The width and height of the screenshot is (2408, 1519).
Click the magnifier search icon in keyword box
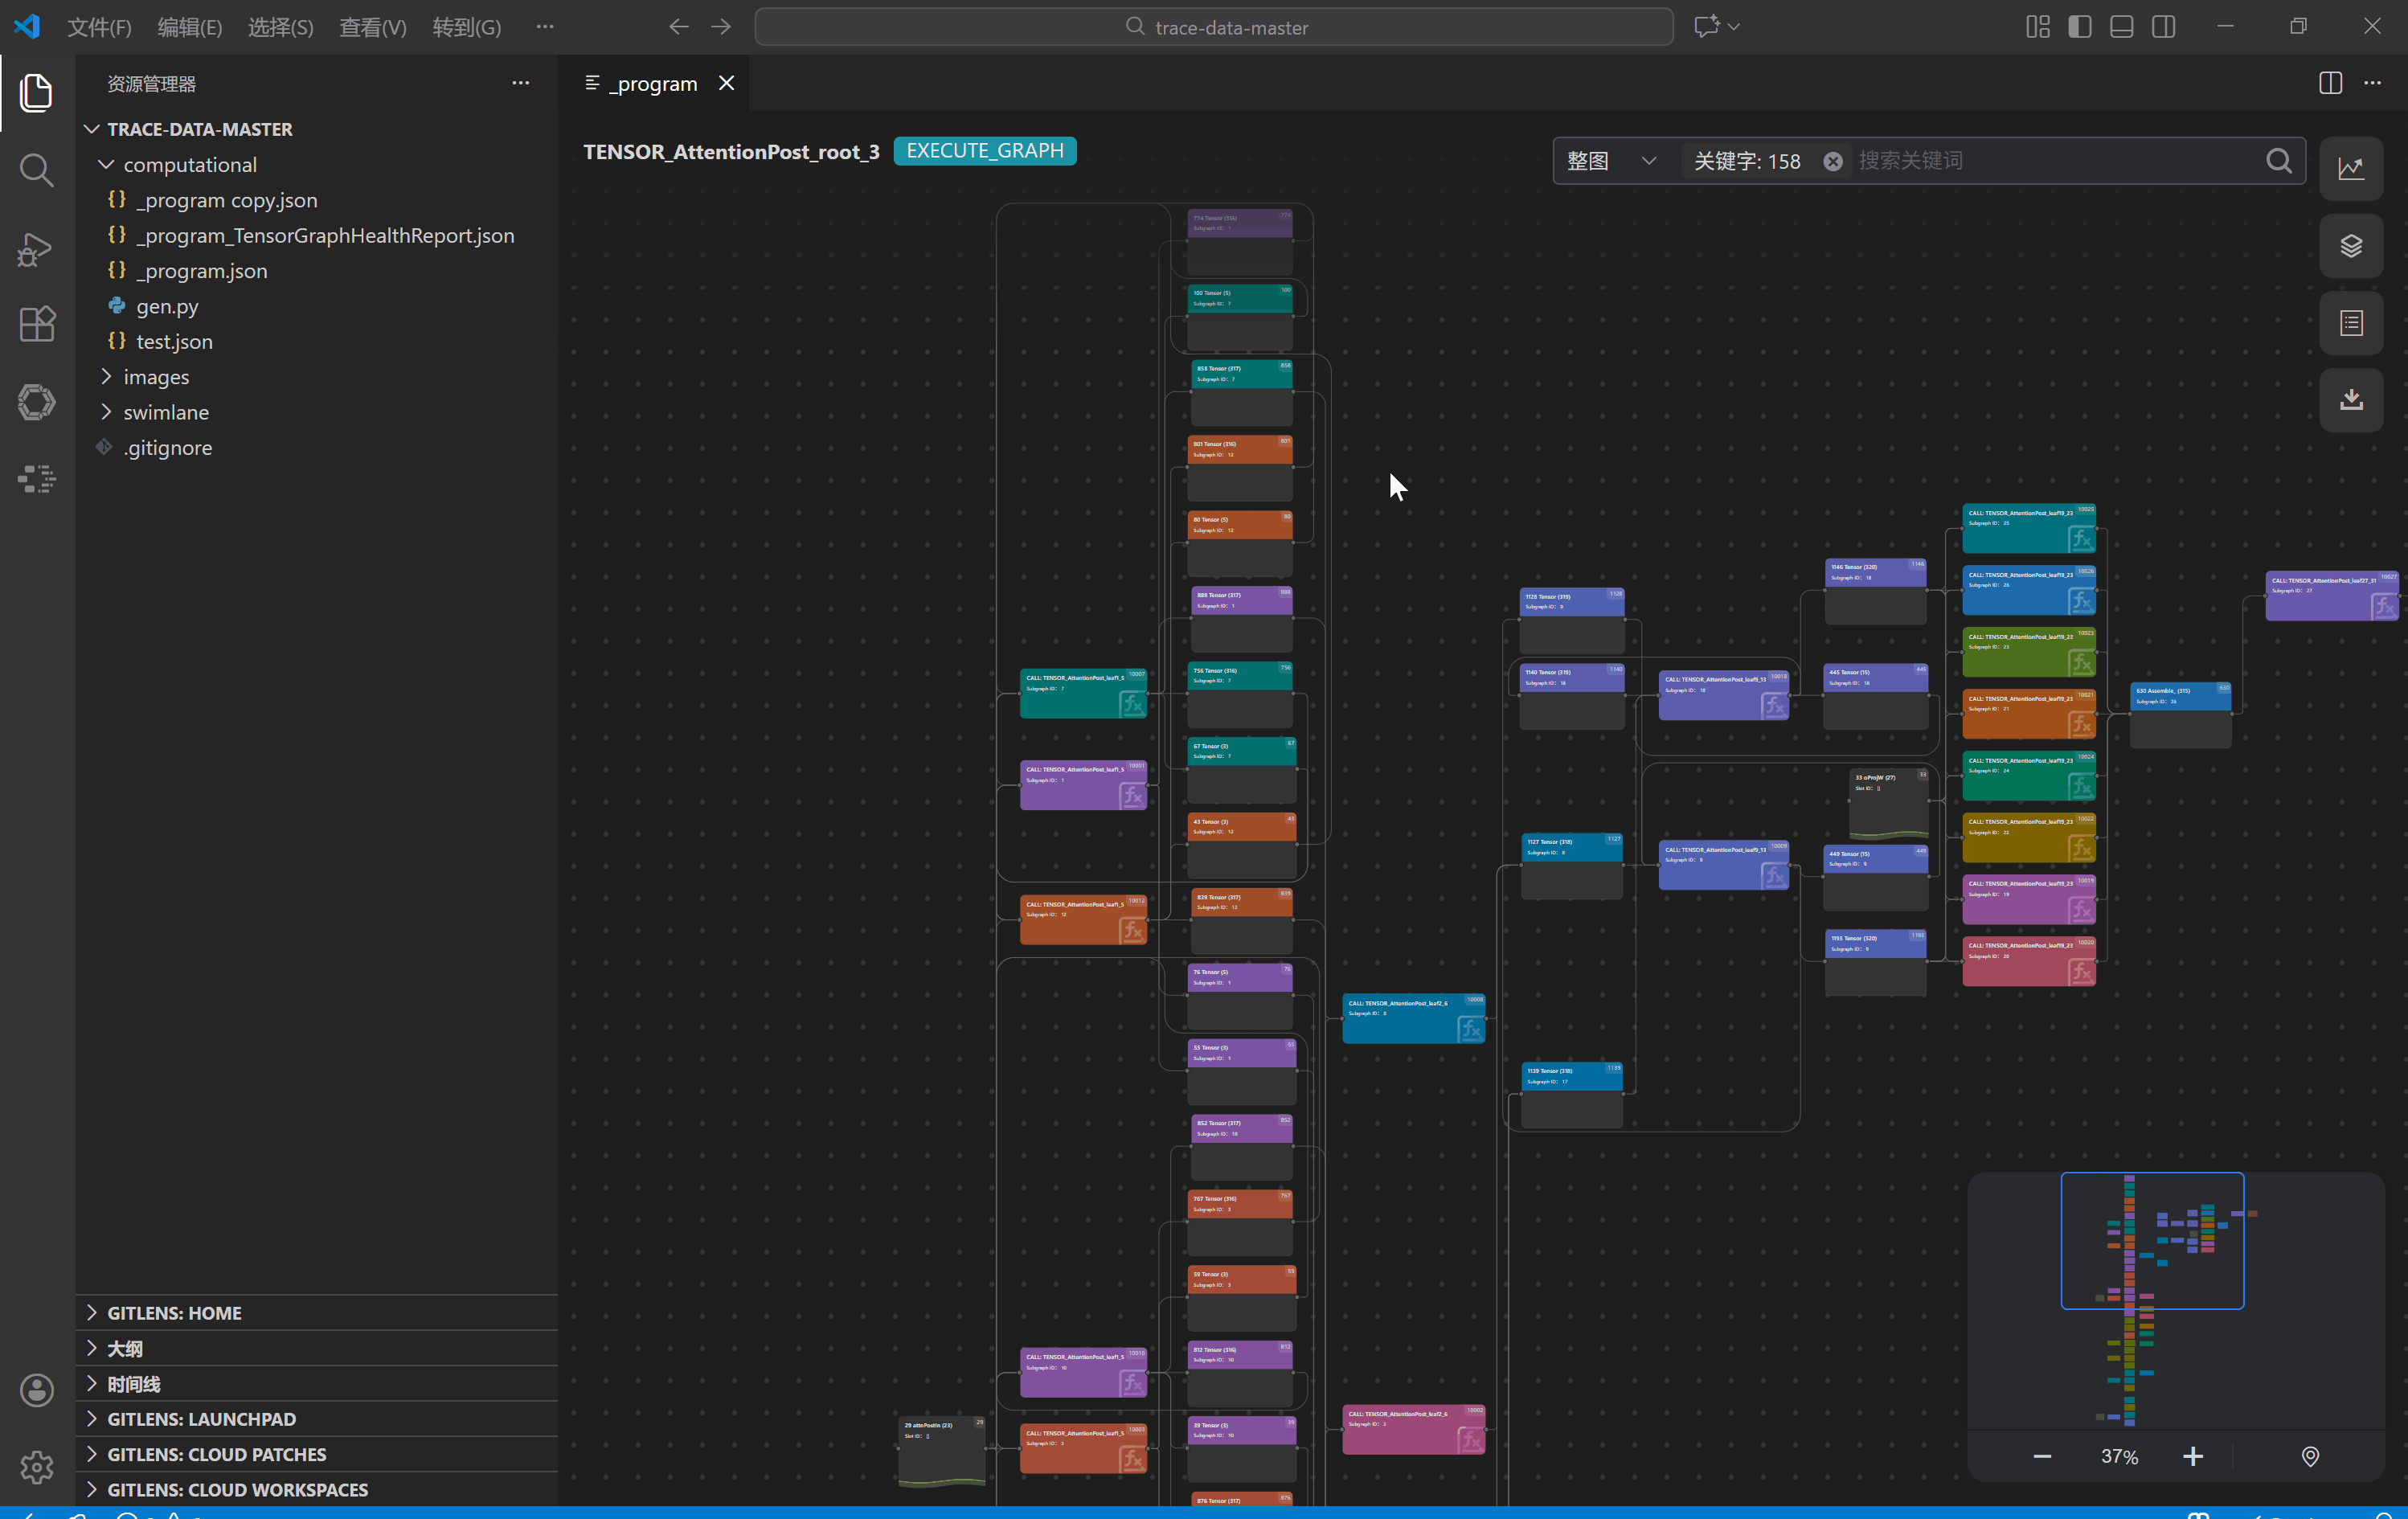pyautogui.click(x=2278, y=161)
